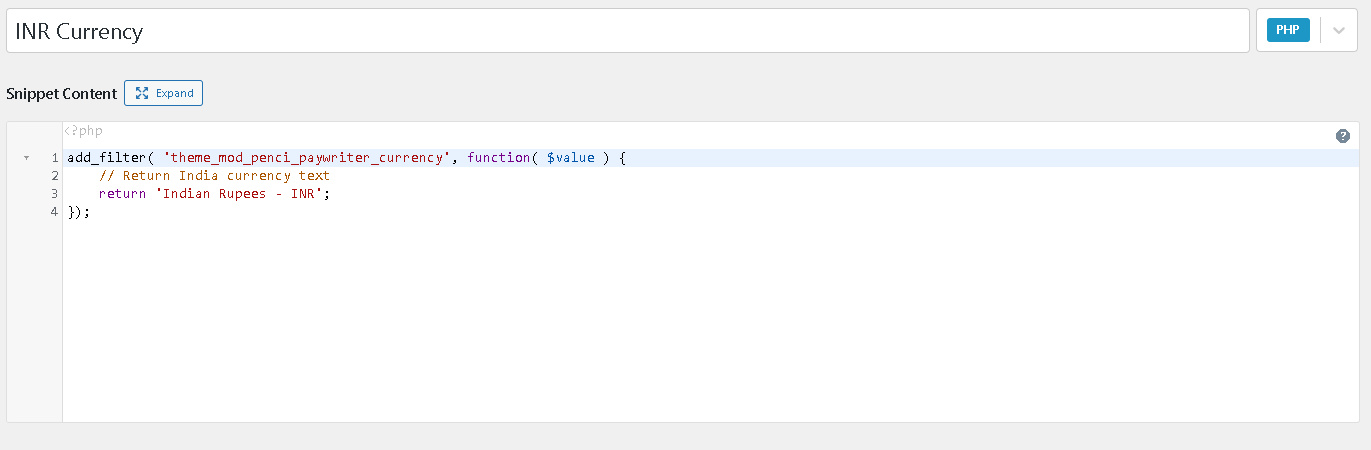Click the help question mark icon
This screenshot has width=1371, height=450.
(x=1343, y=136)
